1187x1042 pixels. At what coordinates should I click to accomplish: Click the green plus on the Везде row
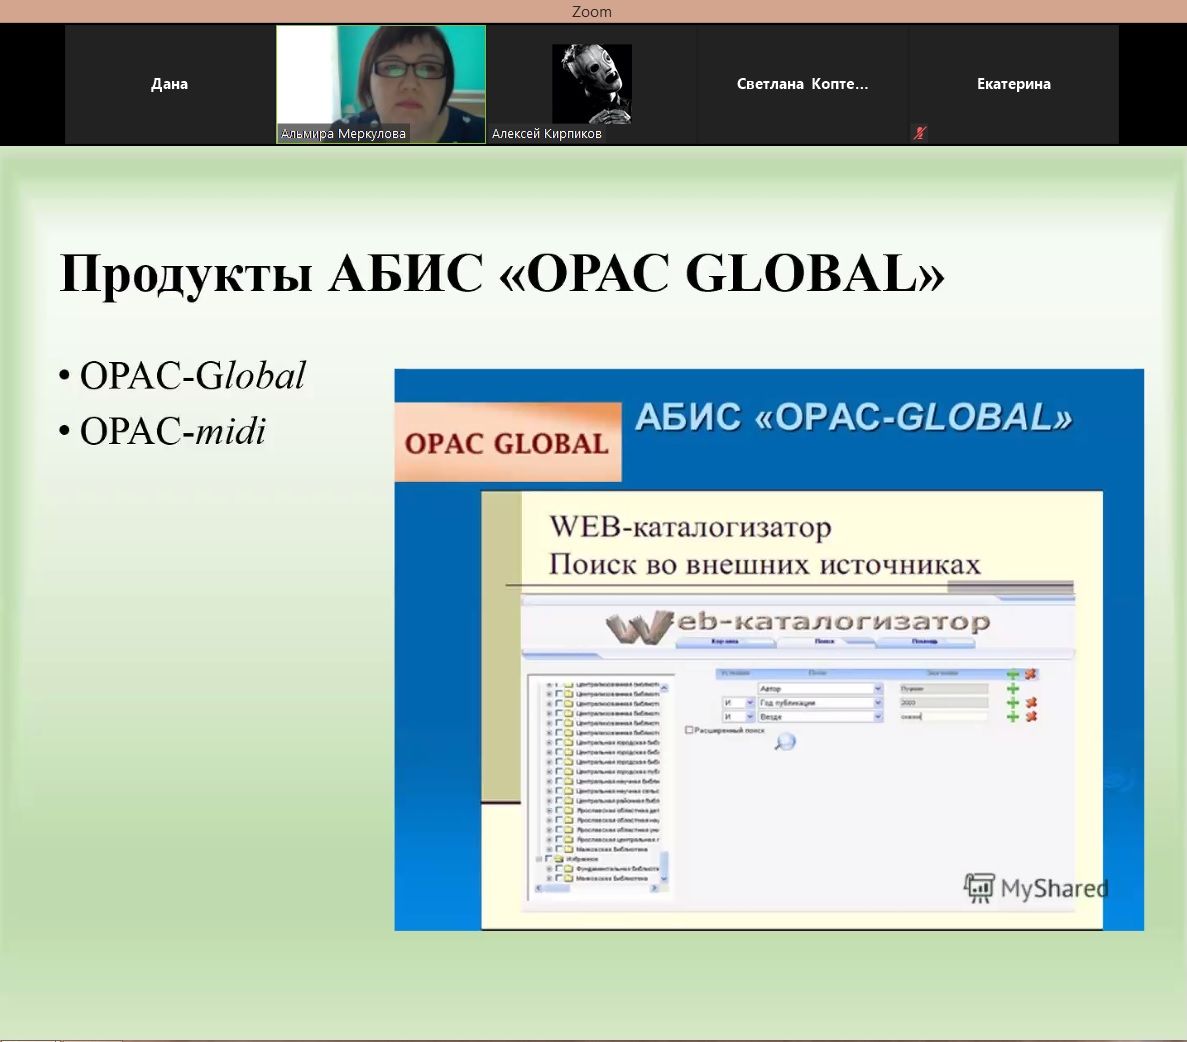coord(1013,716)
